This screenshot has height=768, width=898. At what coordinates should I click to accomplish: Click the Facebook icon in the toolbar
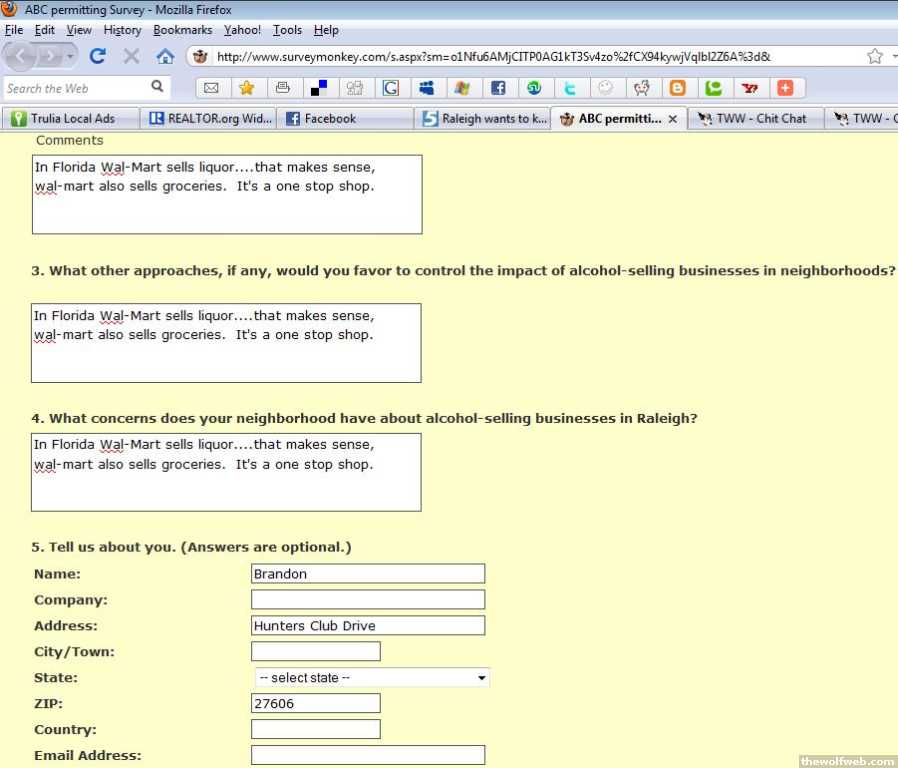[x=498, y=88]
